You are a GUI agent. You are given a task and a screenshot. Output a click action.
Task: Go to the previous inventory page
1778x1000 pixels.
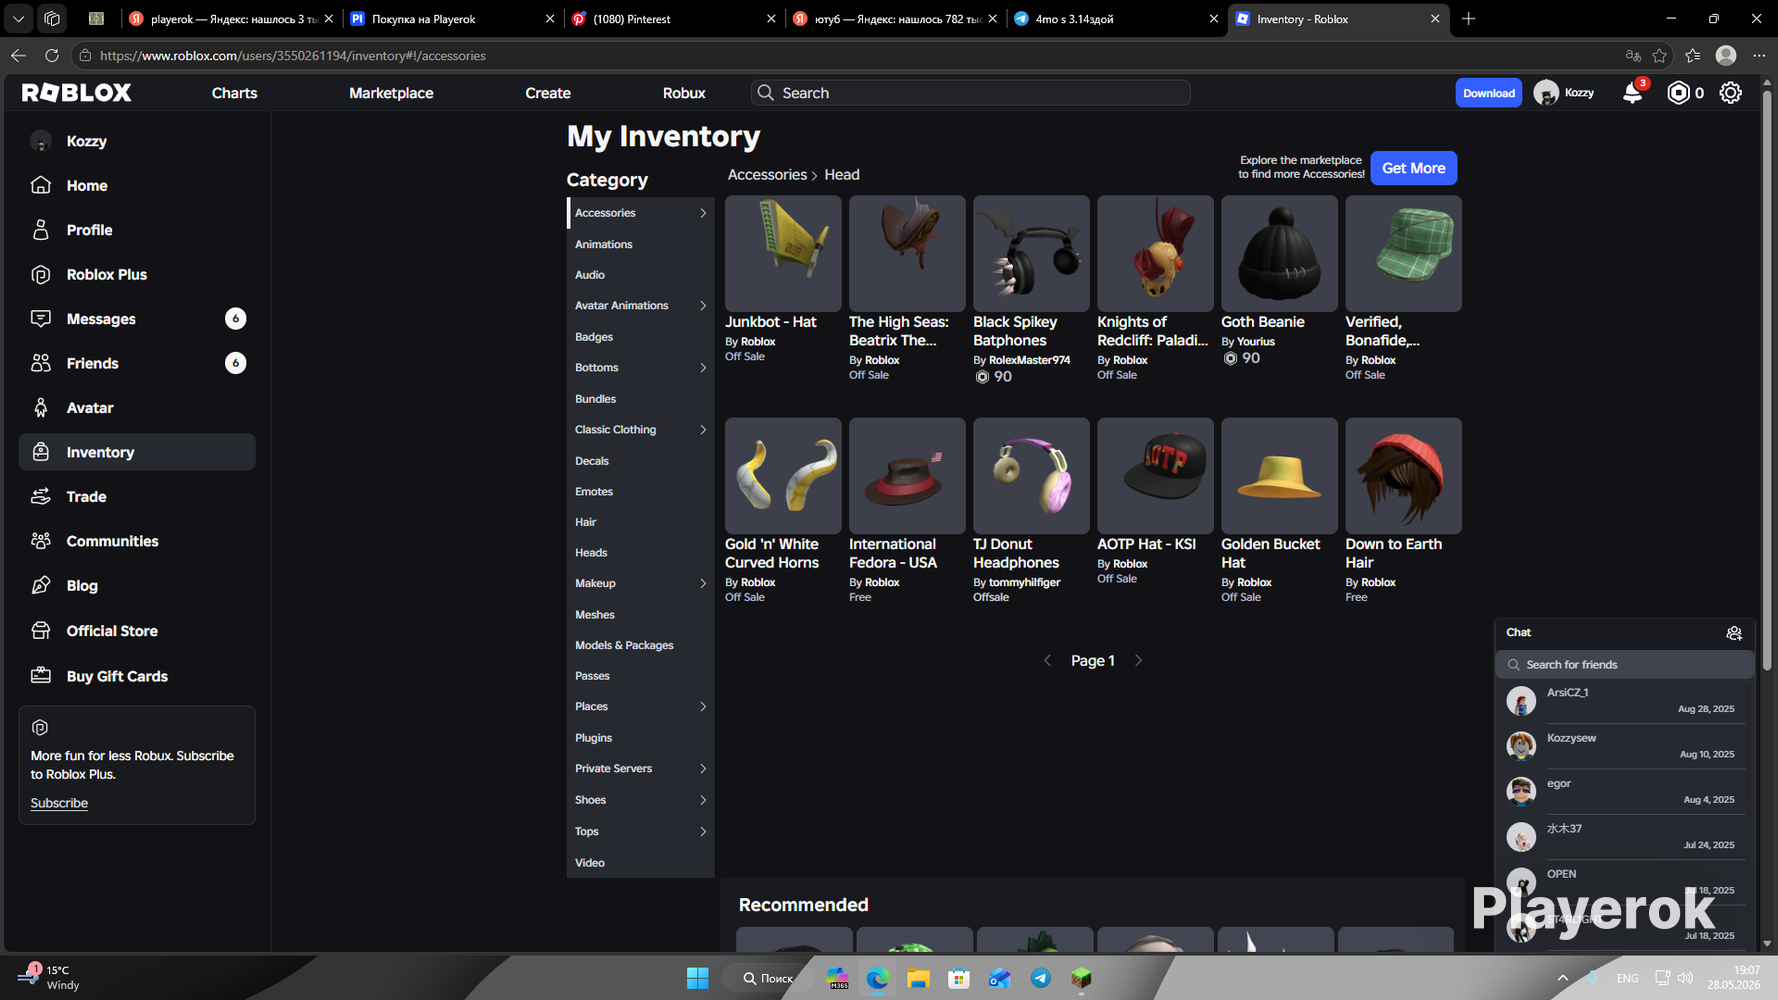[x=1047, y=661]
